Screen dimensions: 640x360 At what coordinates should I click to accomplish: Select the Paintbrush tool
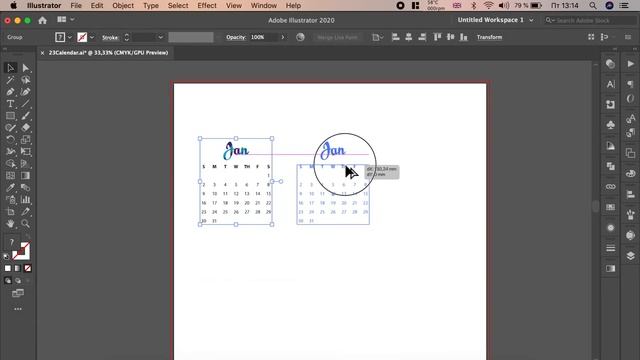(25, 116)
